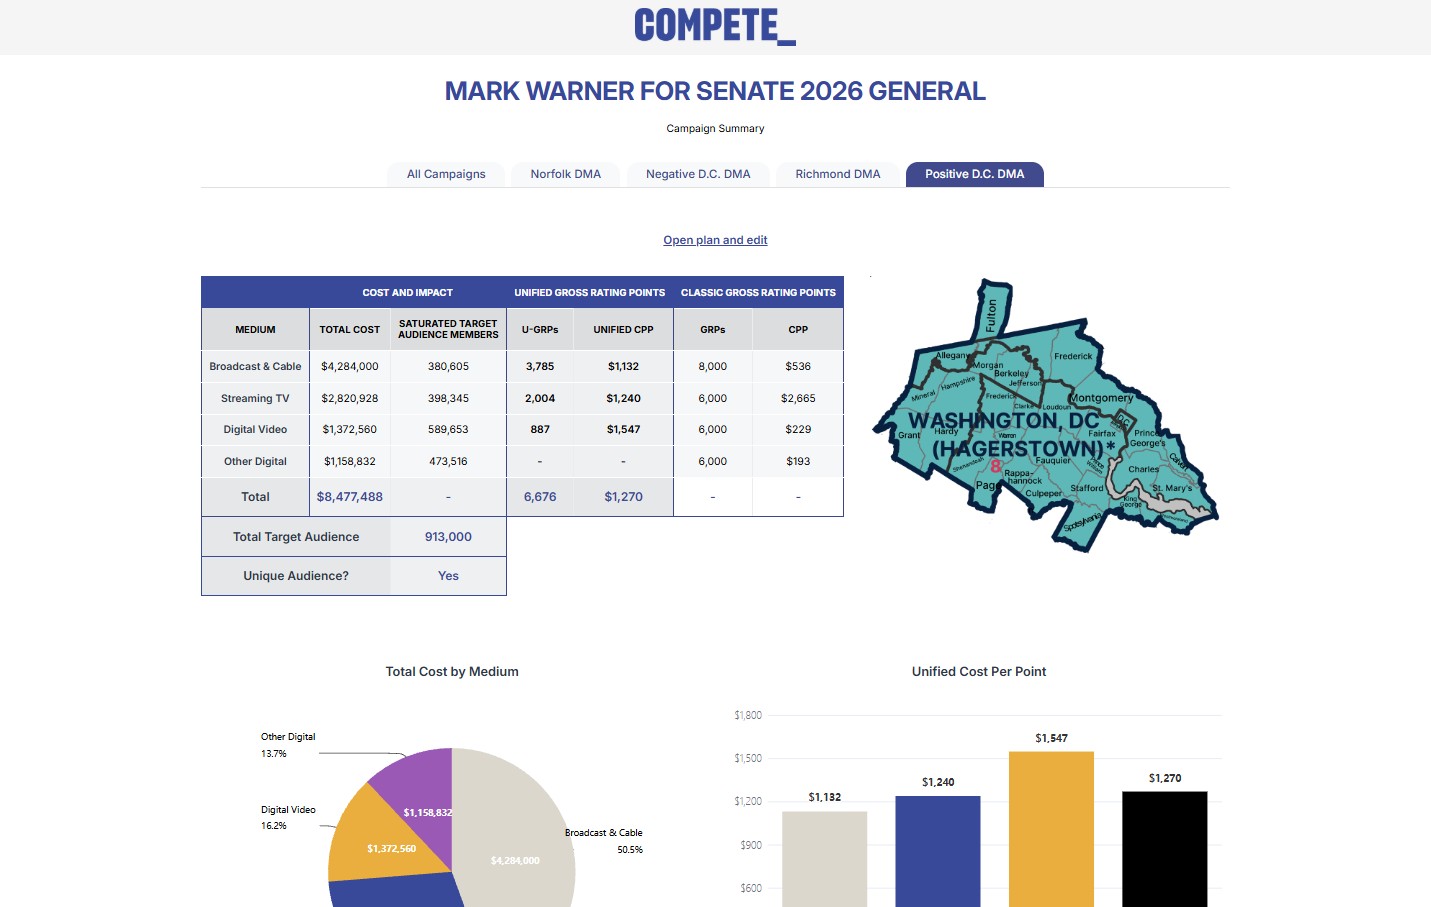Click the U-GRPs column header
This screenshot has width=1431, height=907.
(x=540, y=330)
